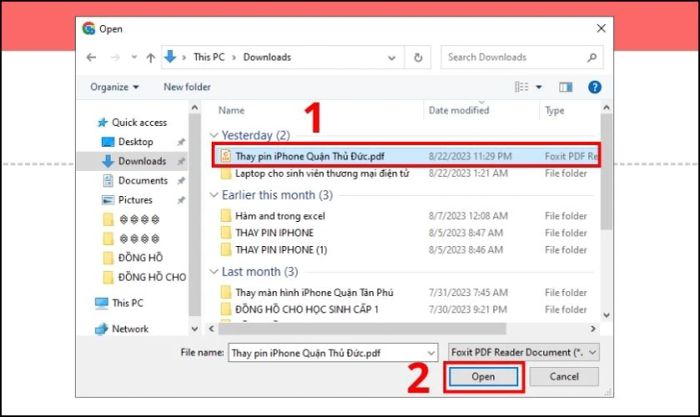The height and width of the screenshot is (417, 700).
Task: Go up one folder level
Action: point(150,58)
